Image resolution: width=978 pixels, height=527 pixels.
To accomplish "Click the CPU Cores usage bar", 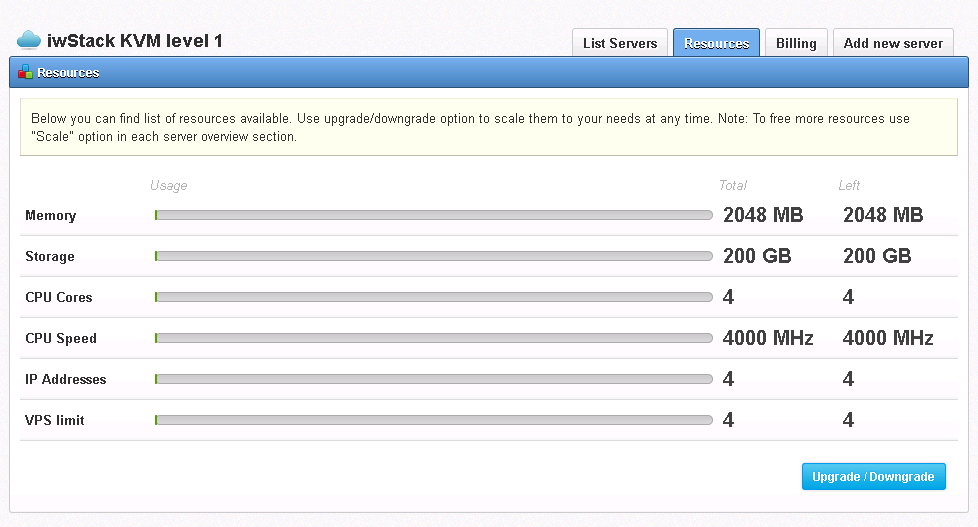I will (433, 297).
